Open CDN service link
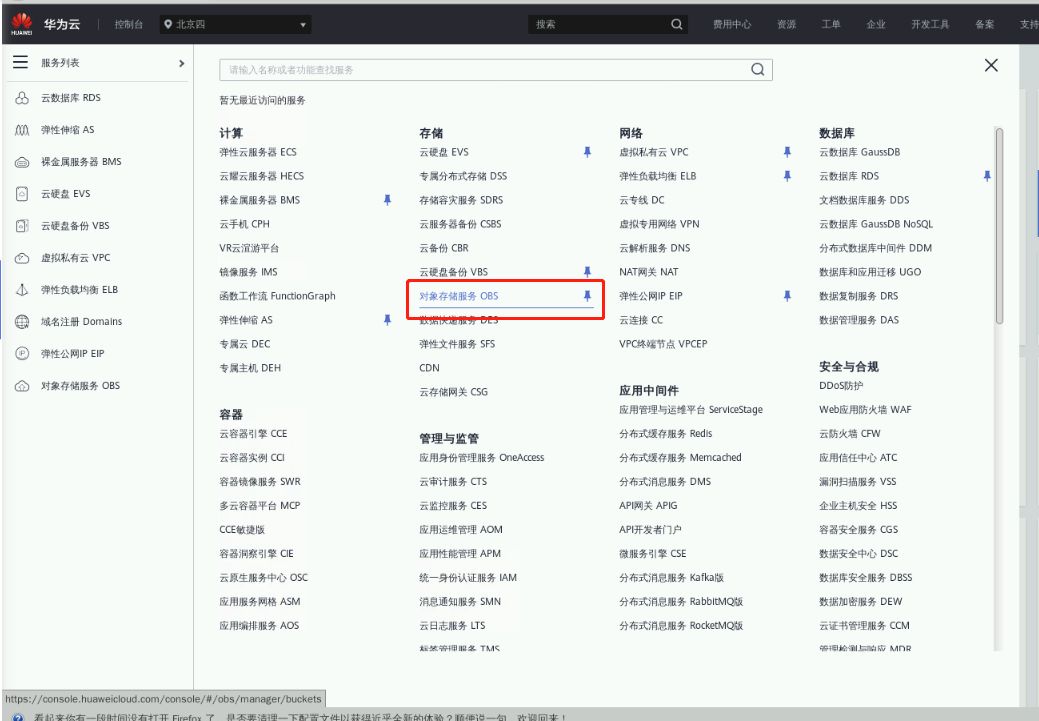Image resolution: width=1039 pixels, height=721 pixels. click(429, 368)
